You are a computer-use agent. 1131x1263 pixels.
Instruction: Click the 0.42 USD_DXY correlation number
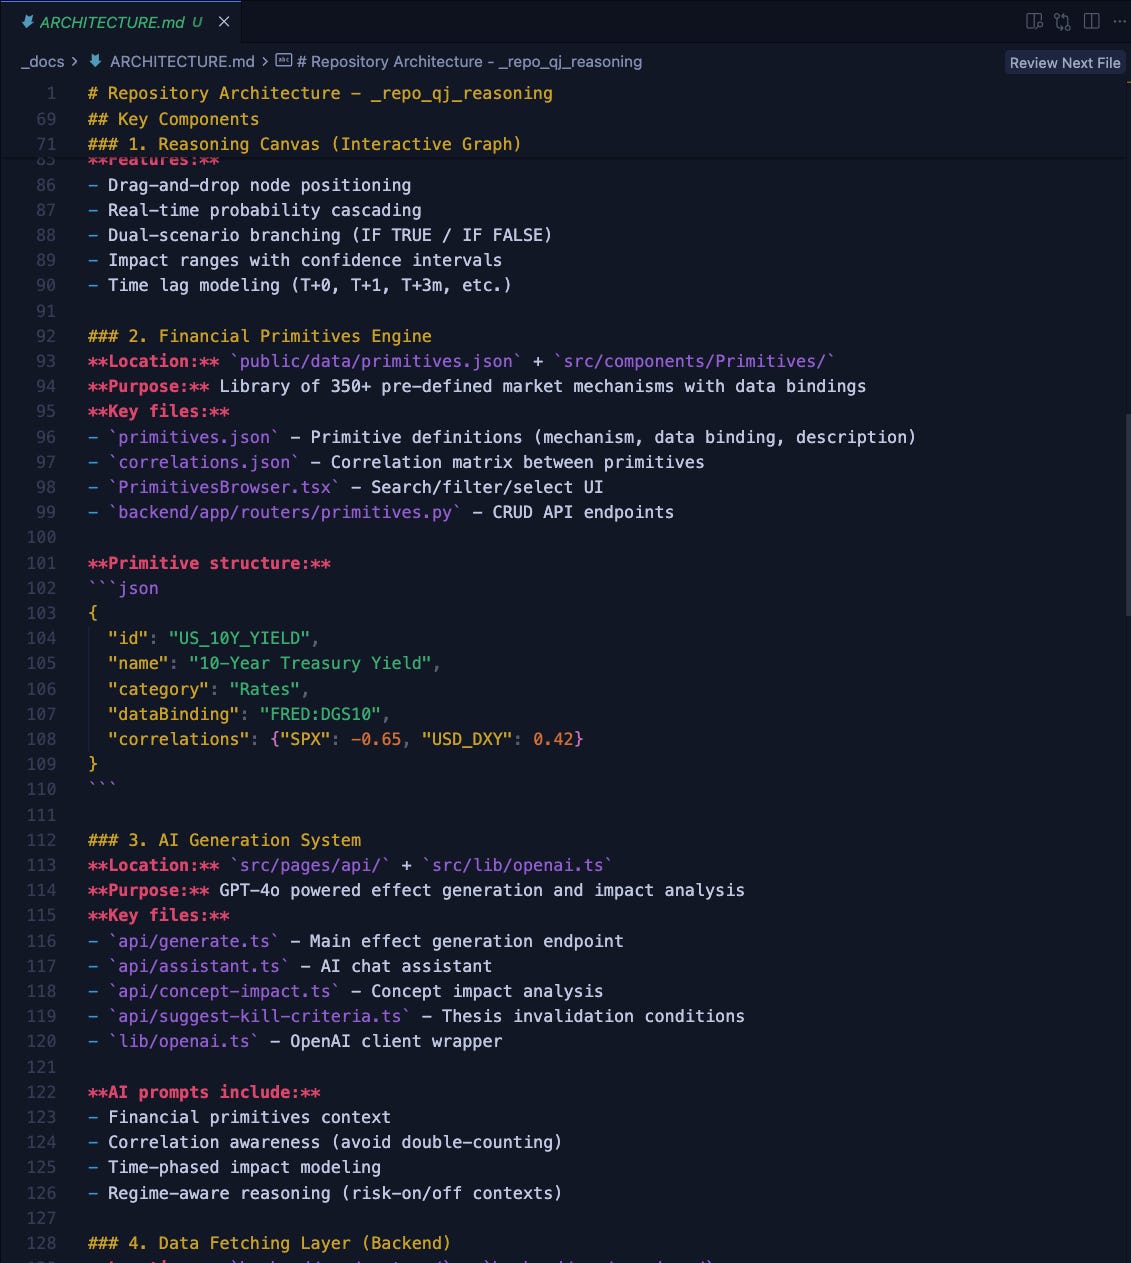point(553,739)
